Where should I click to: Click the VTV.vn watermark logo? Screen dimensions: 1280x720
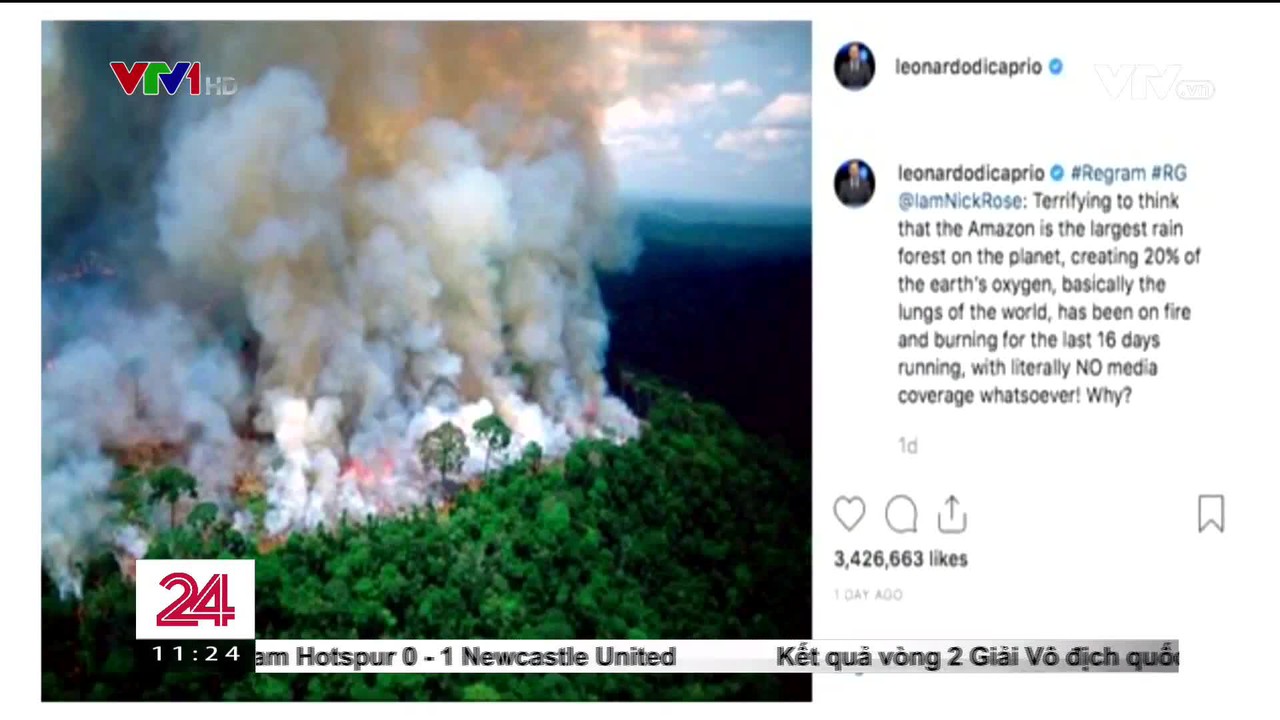click(1154, 82)
